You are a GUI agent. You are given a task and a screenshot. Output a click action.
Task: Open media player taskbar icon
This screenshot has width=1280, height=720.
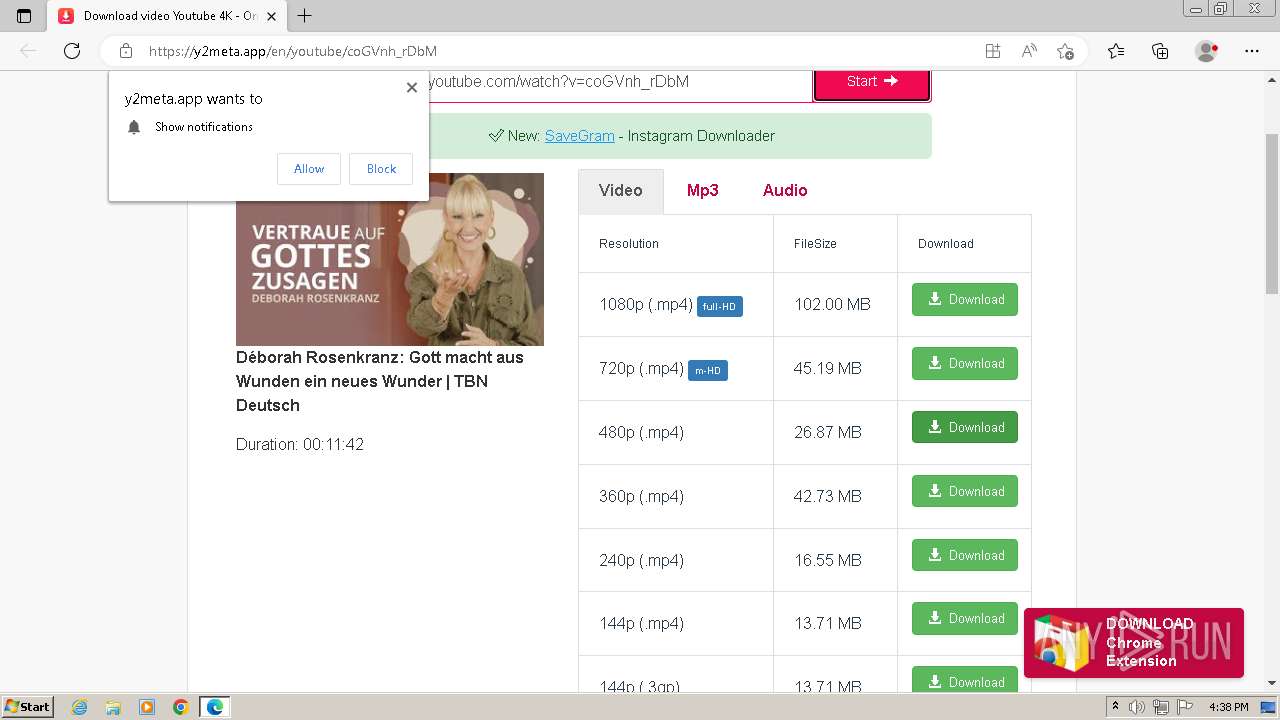147,707
